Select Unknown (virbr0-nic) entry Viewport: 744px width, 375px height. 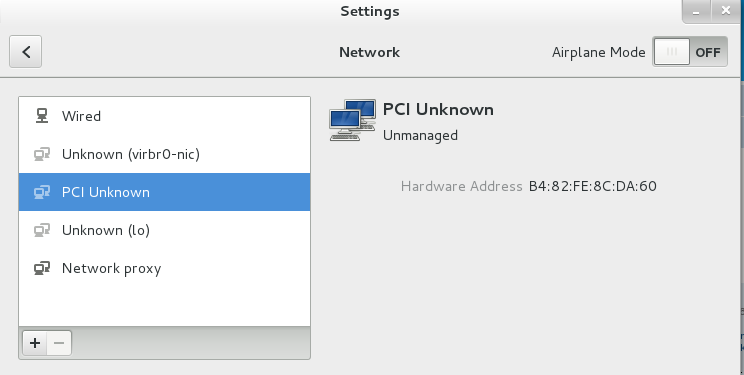[164, 154]
